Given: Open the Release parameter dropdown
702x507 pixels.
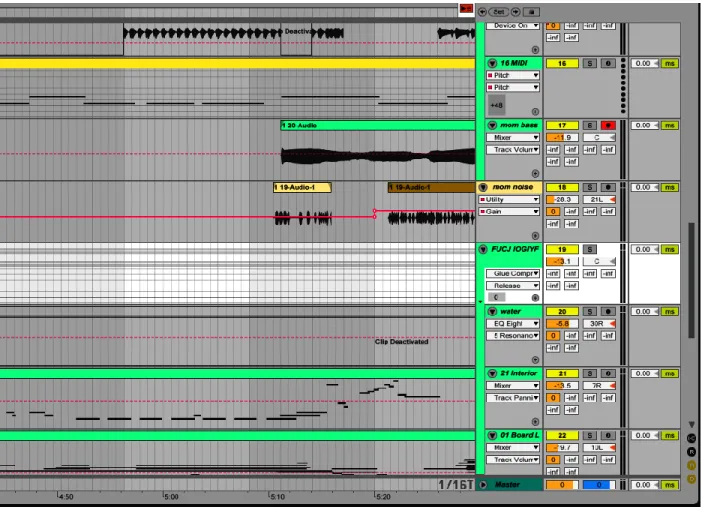Looking at the screenshot, I should pyautogui.click(x=513, y=285).
